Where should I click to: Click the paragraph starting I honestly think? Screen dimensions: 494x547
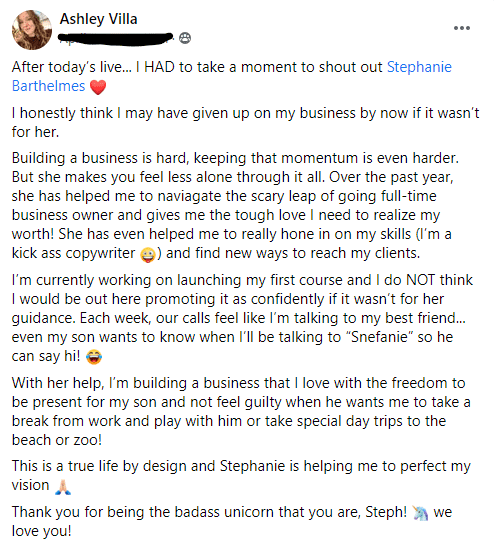tap(246, 122)
